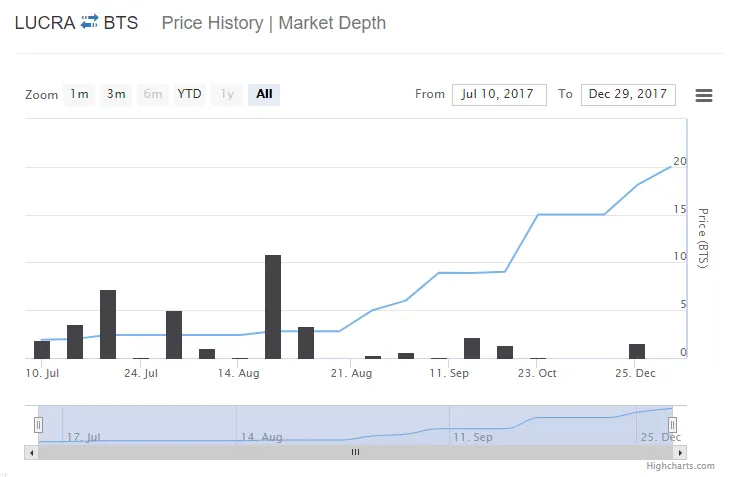The width and height of the screenshot is (741, 477).
Task: Choose the YTD zoom range
Action: coord(190,95)
